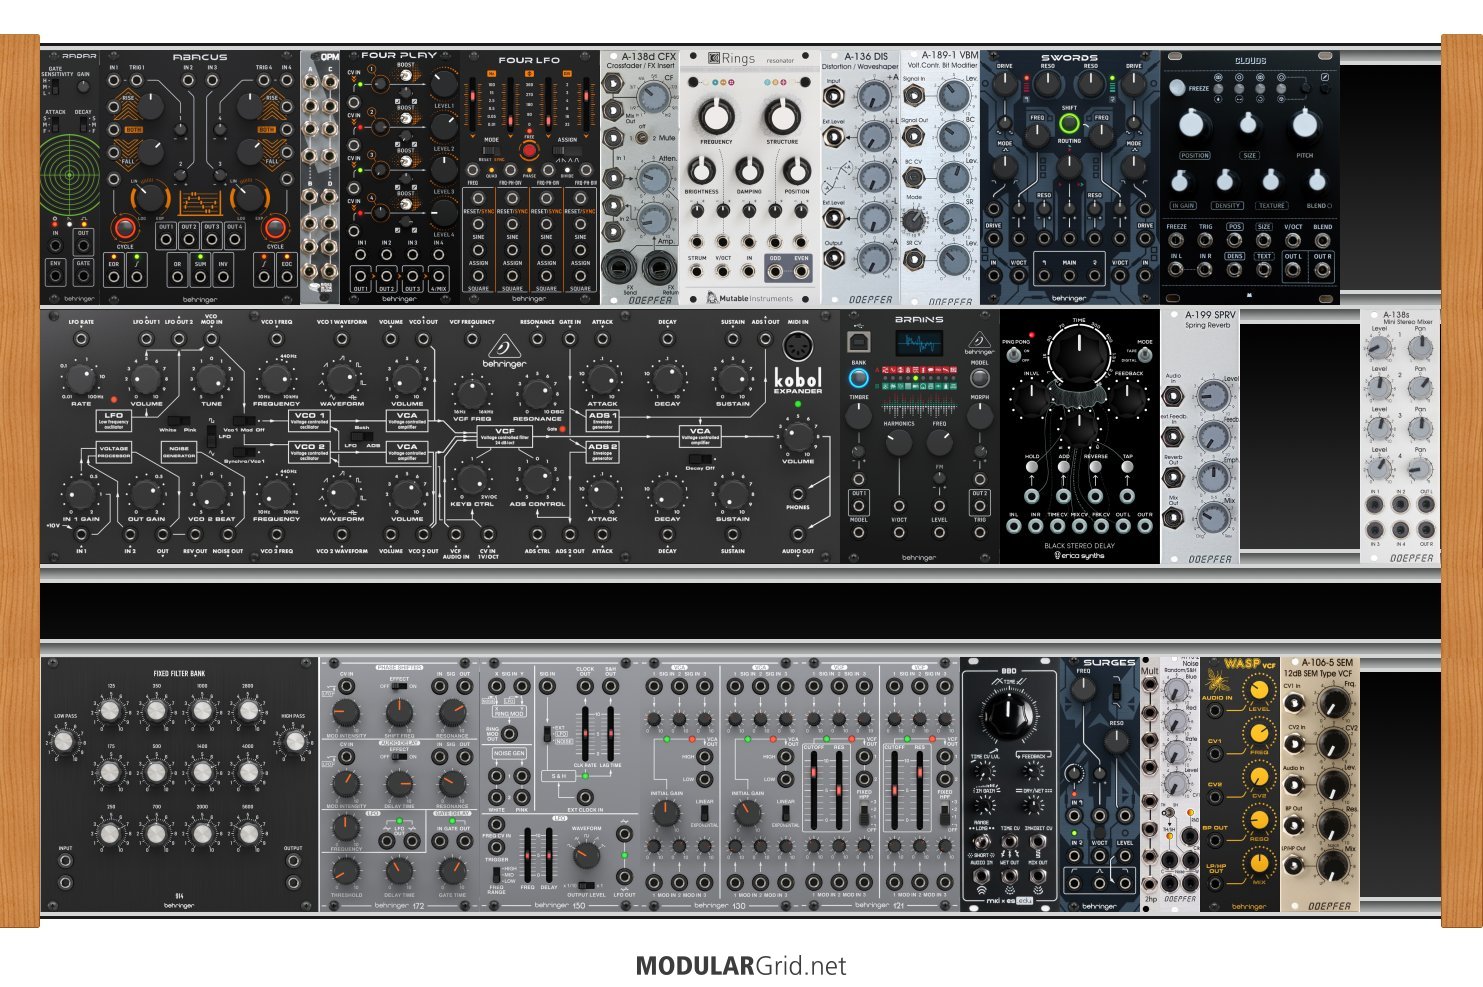Flip the Four LFO MODE reset/sync switch

coord(492,151)
